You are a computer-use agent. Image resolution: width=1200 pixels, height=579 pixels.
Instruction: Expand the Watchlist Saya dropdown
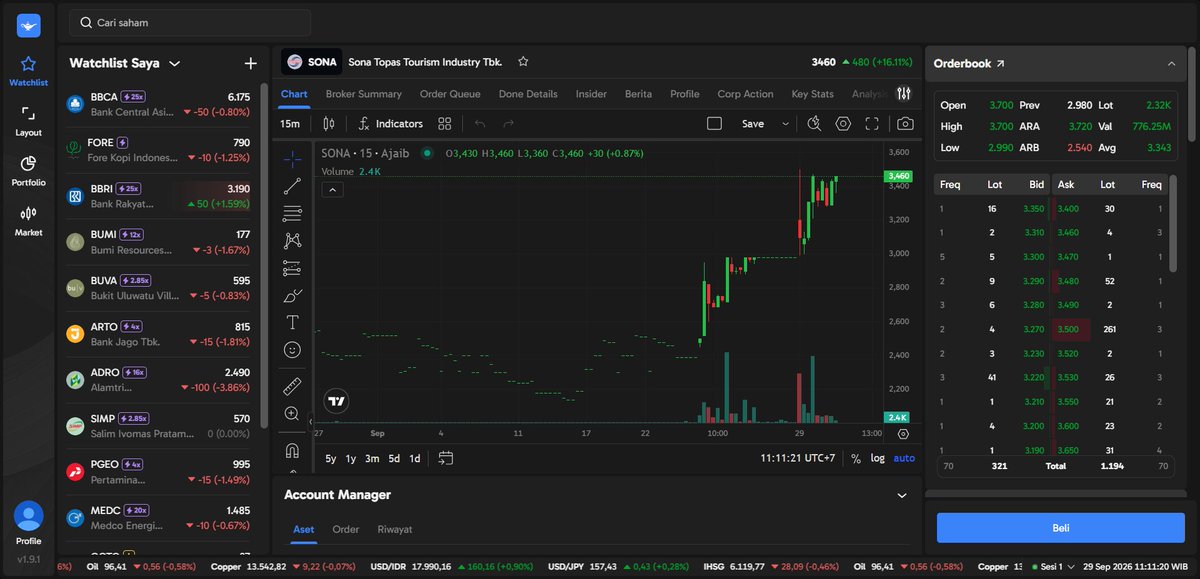pyautogui.click(x=175, y=63)
